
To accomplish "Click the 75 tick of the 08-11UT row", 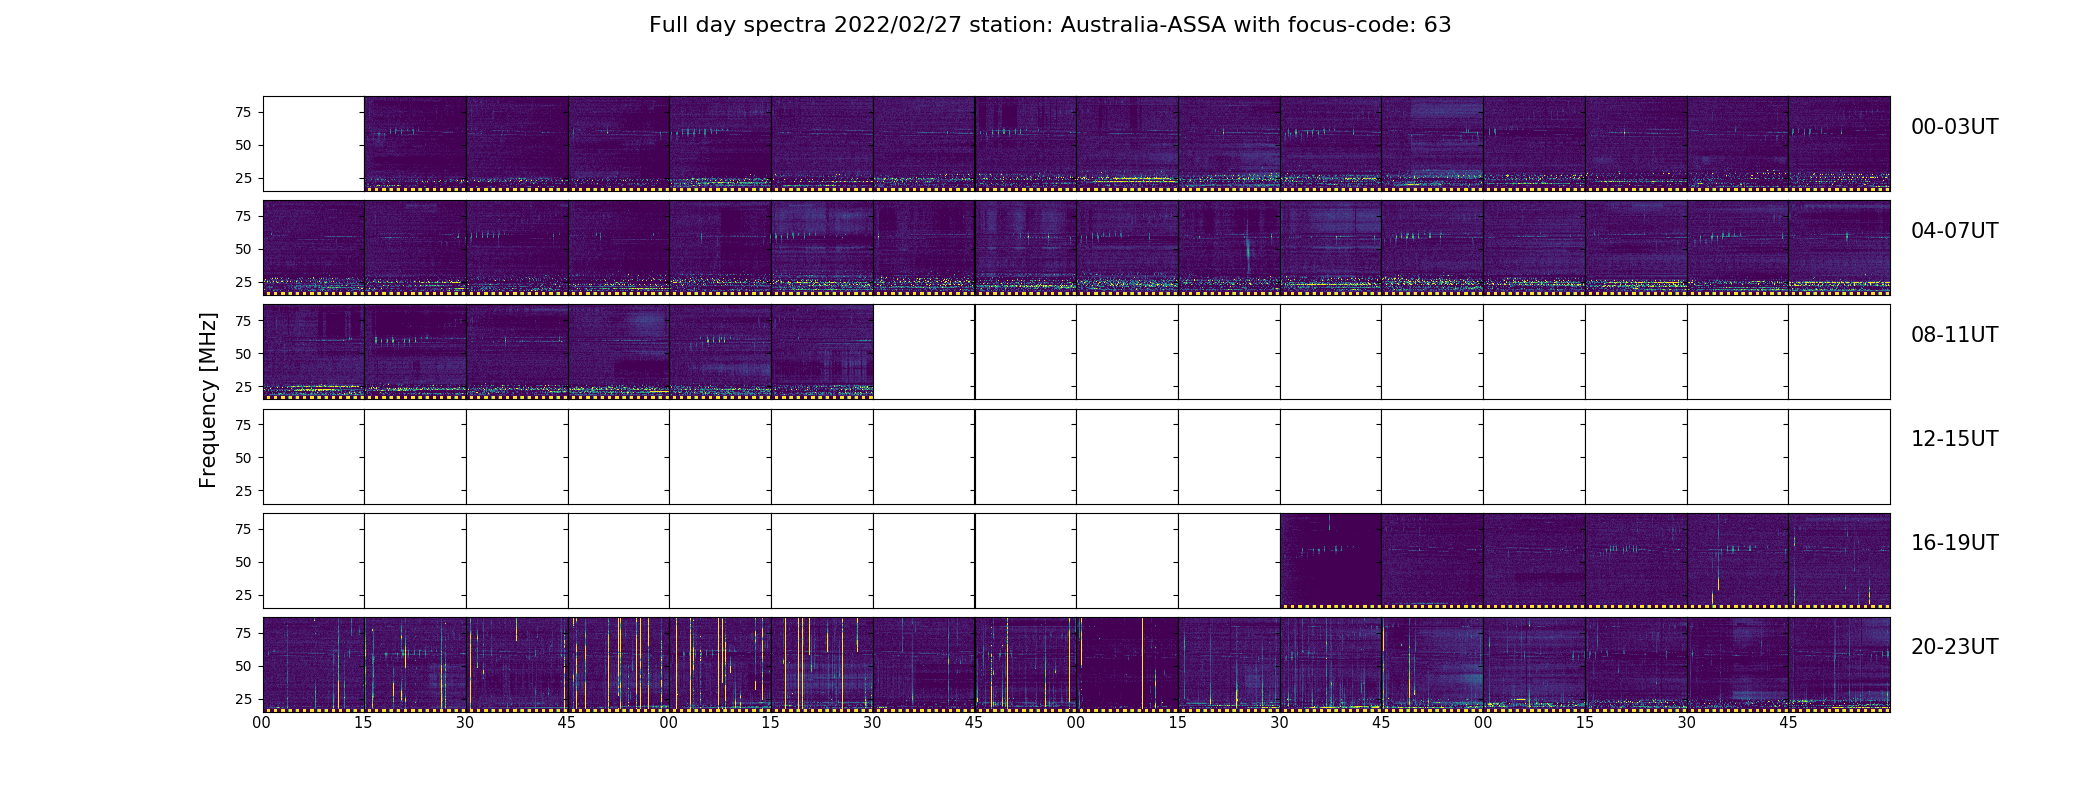I will (x=243, y=320).
